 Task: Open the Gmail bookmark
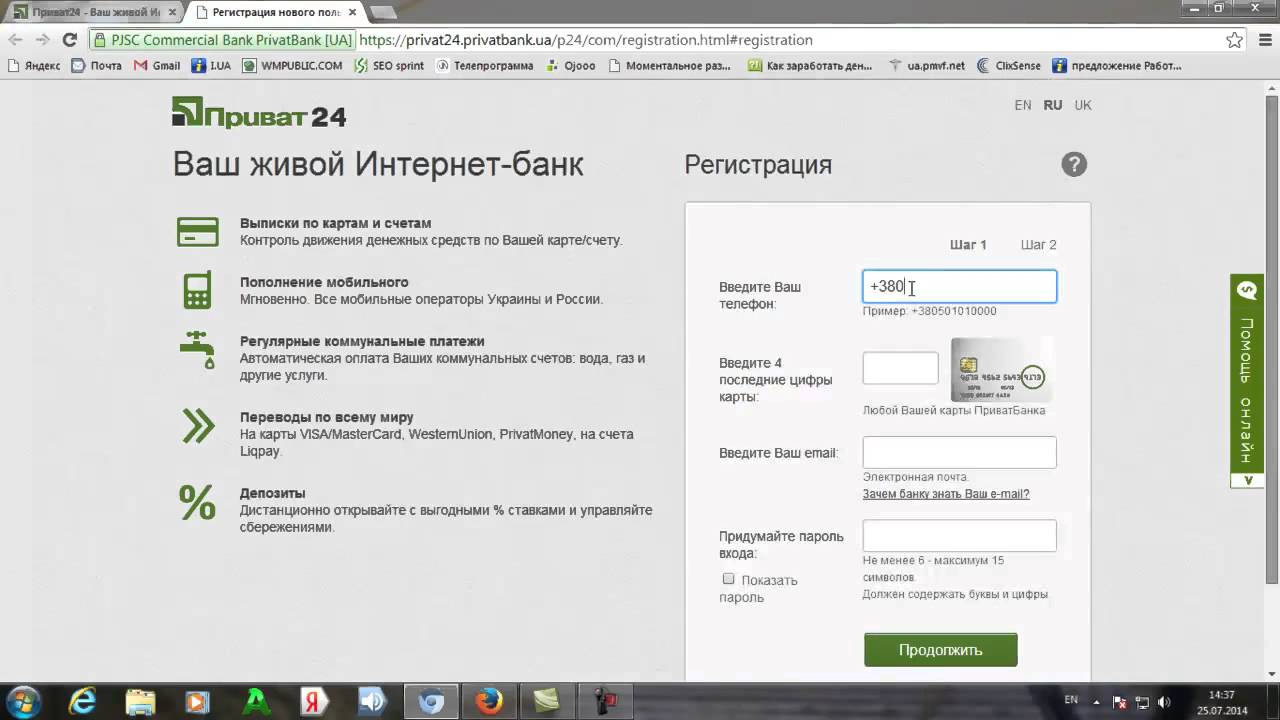pos(157,66)
